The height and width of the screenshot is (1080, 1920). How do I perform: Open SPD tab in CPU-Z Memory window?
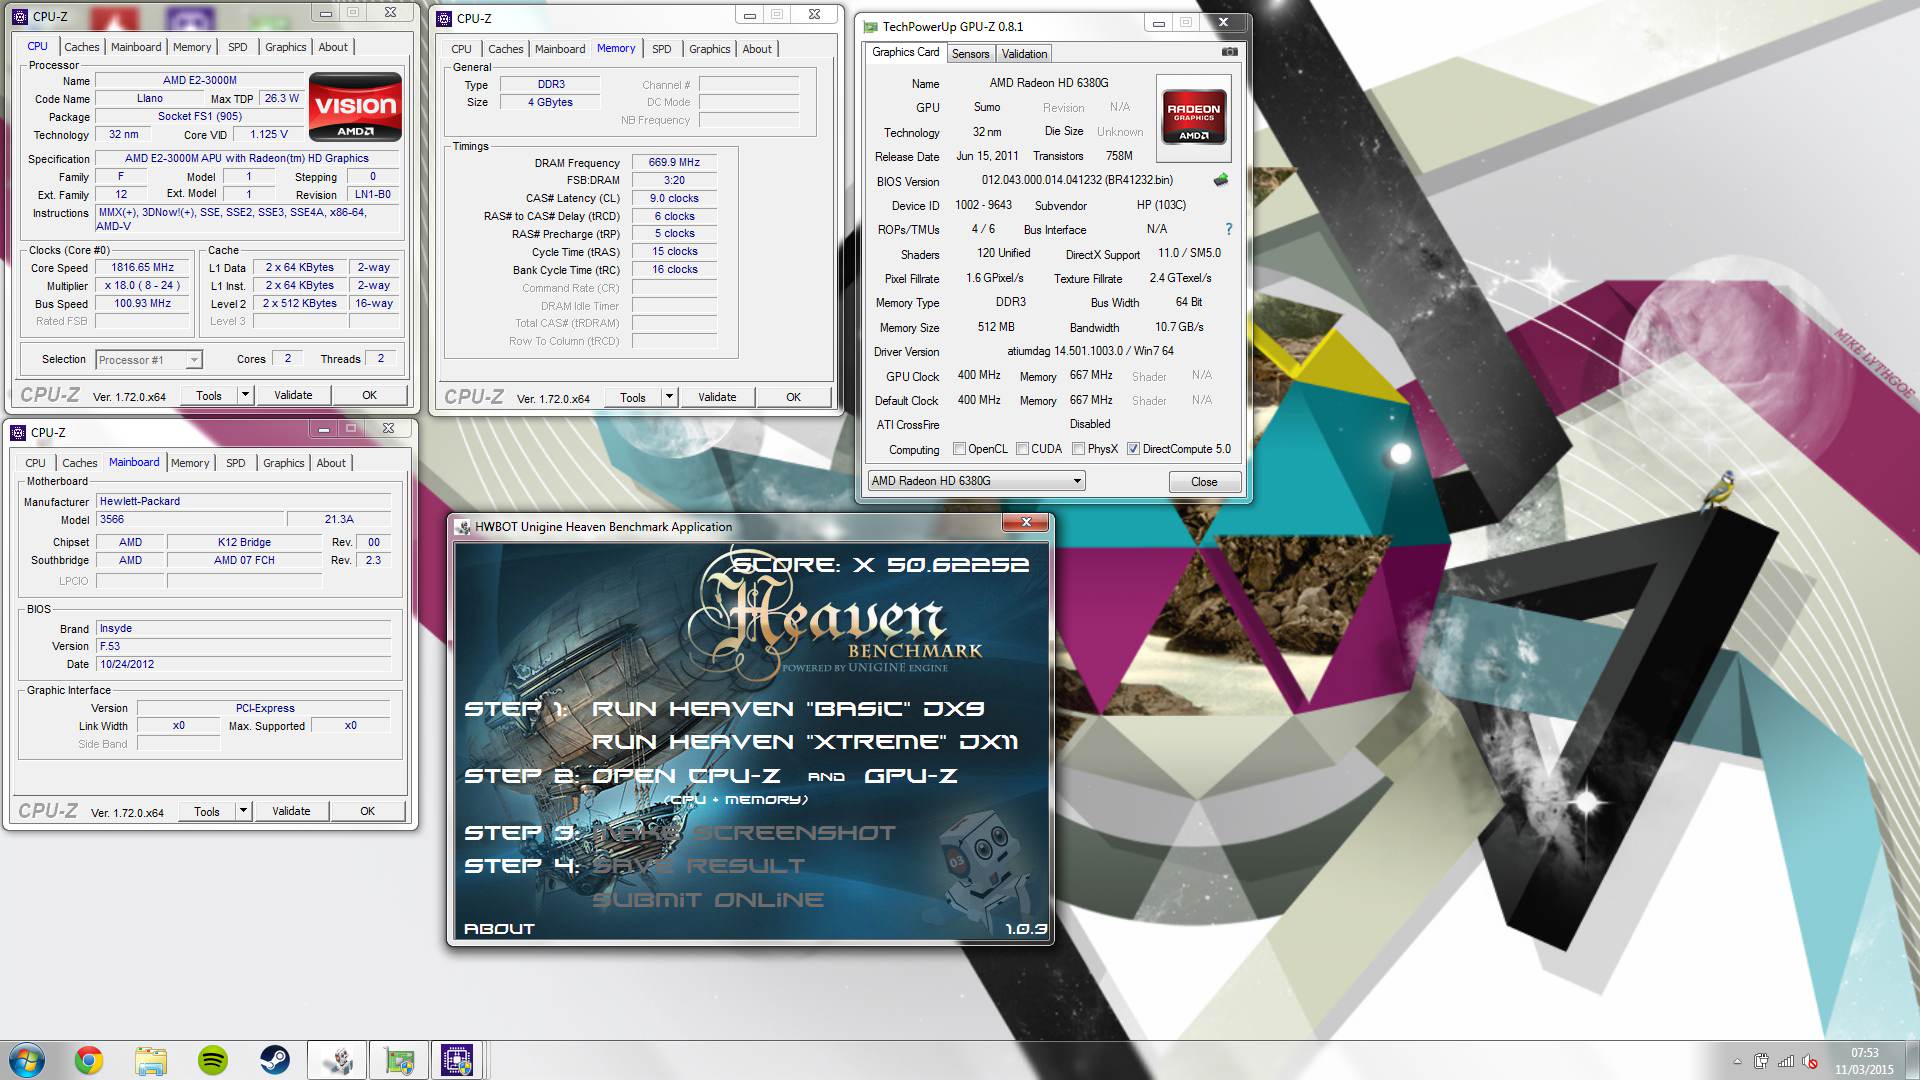[662, 49]
